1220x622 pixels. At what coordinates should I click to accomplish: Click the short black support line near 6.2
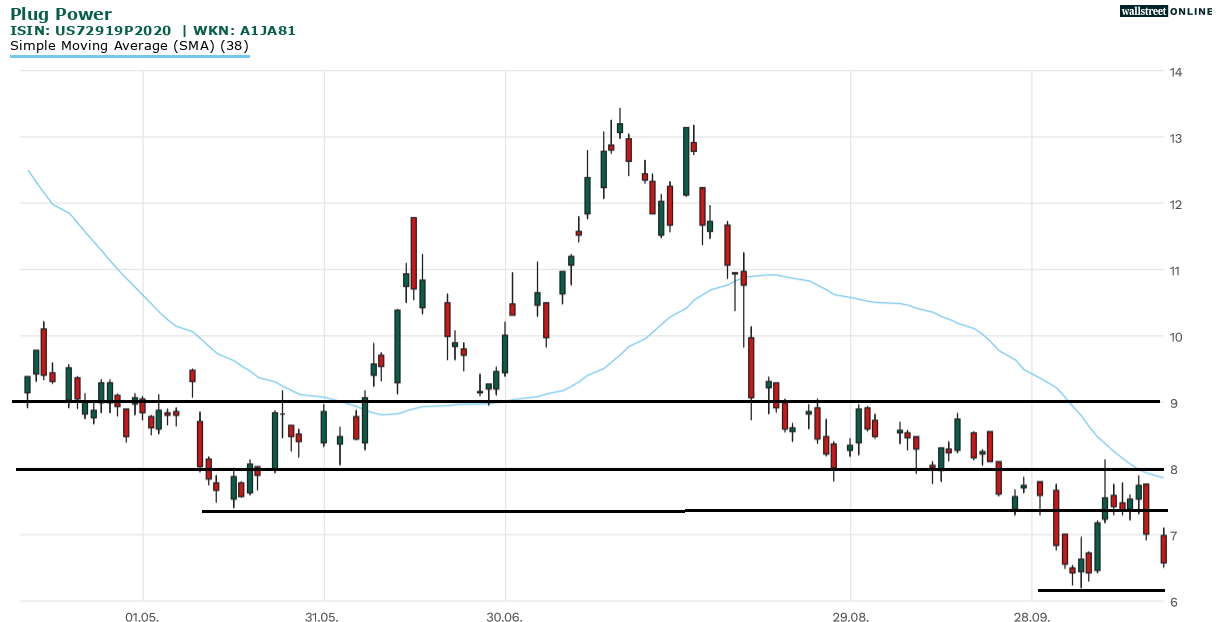1100,590
